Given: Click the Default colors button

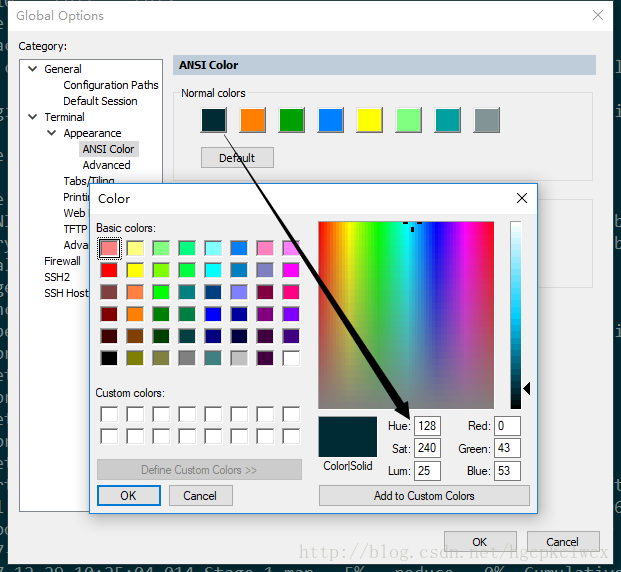Looking at the screenshot, I should (x=237, y=158).
